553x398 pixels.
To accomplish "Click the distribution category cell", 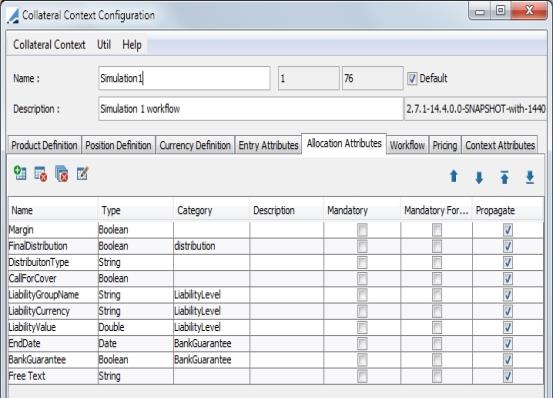I will pos(212,246).
